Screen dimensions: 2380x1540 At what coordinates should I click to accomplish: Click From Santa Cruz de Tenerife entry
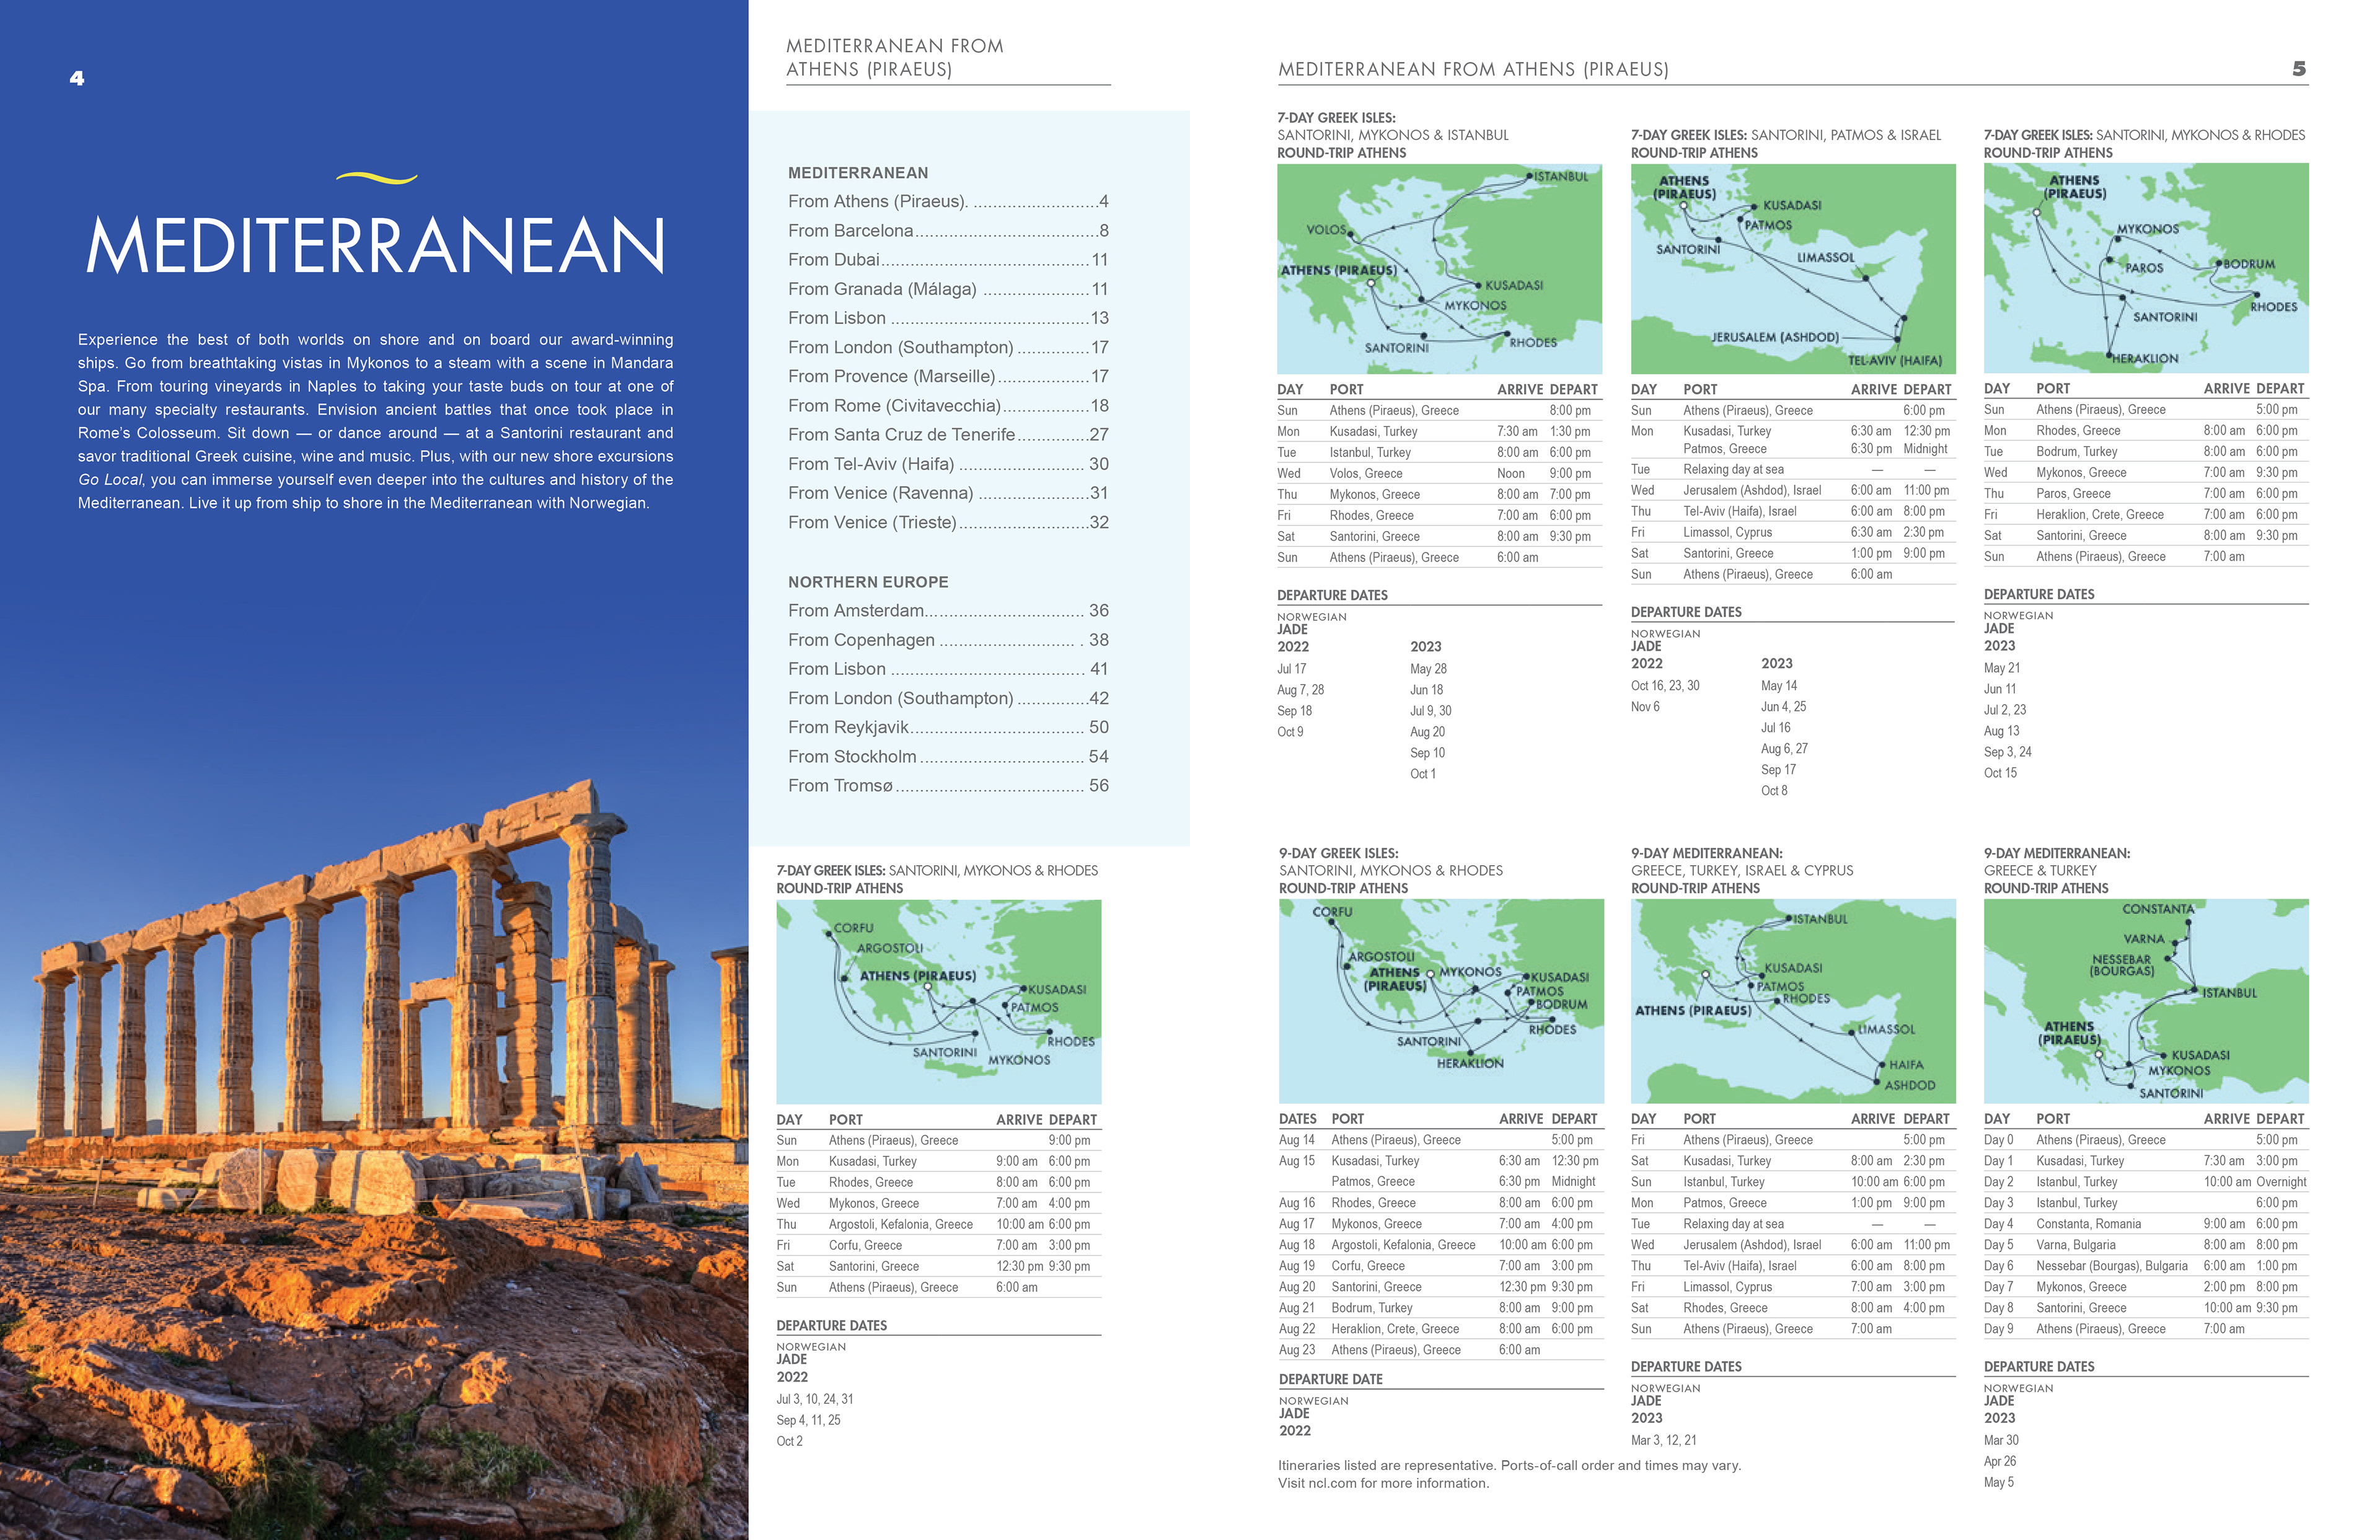tap(947, 435)
